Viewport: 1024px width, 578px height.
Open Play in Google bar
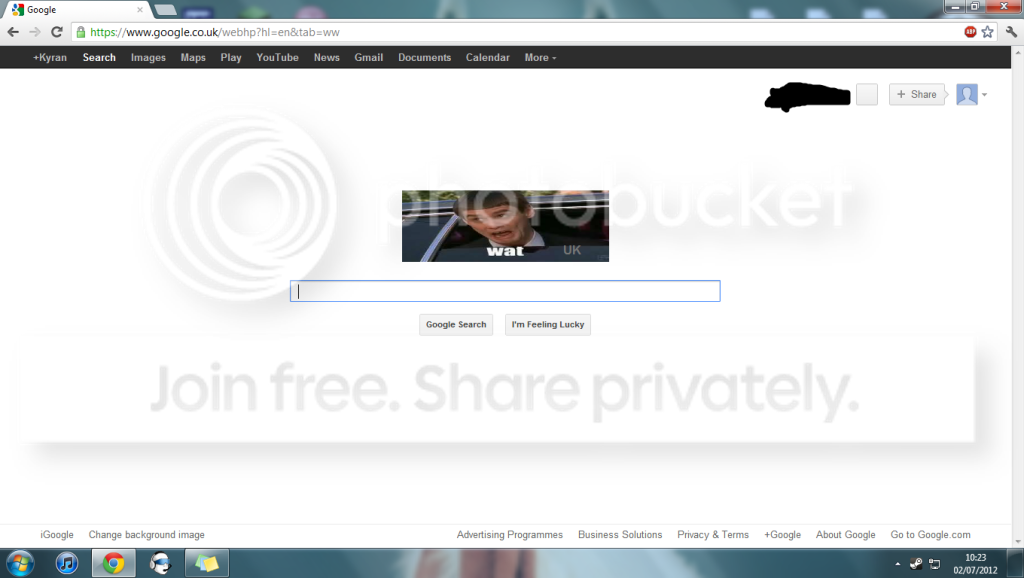click(x=231, y=57)
